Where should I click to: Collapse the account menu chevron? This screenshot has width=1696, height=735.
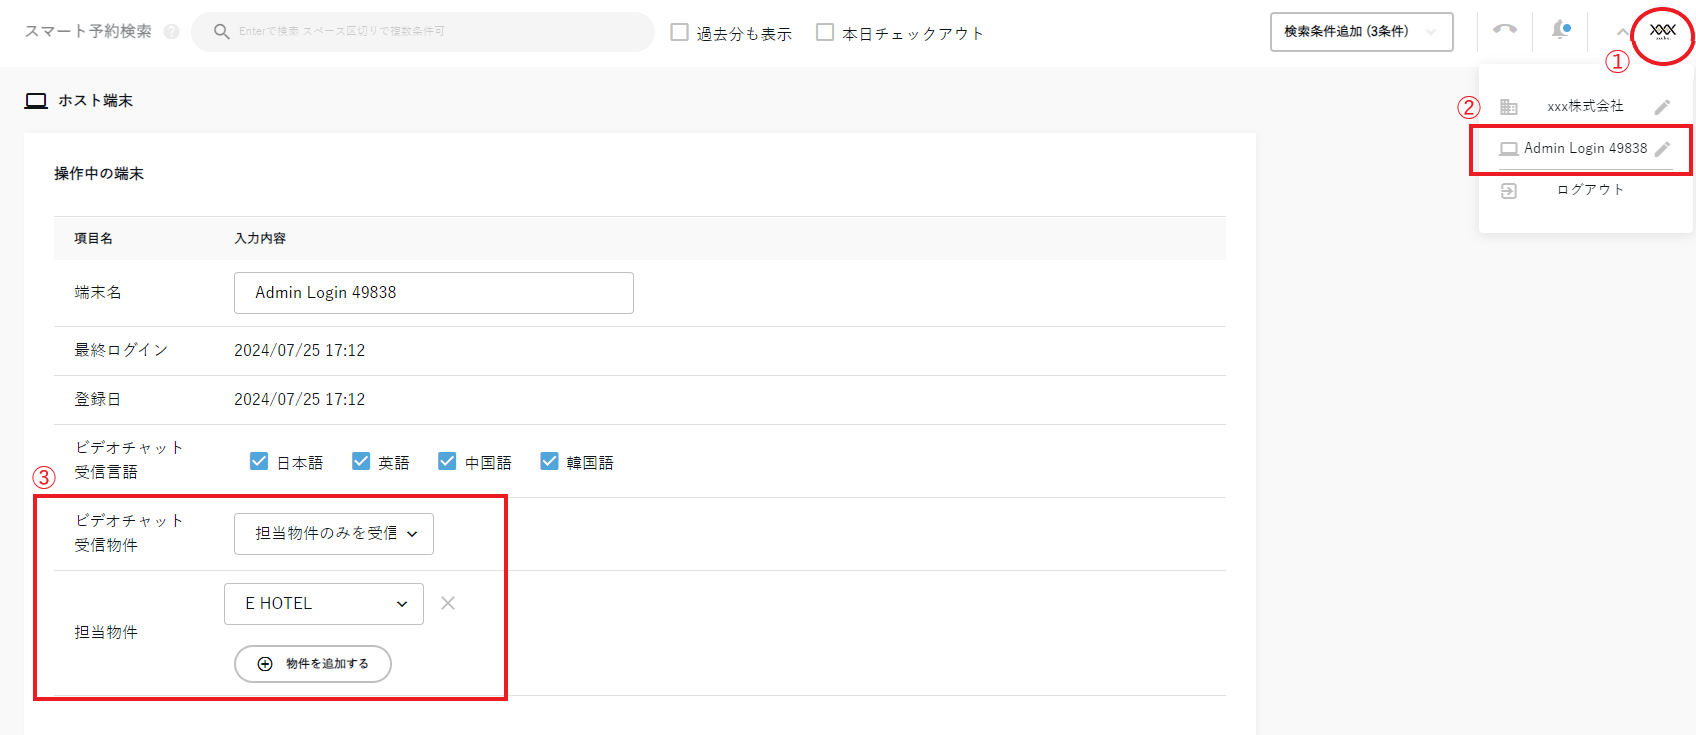click(1622, 32)
